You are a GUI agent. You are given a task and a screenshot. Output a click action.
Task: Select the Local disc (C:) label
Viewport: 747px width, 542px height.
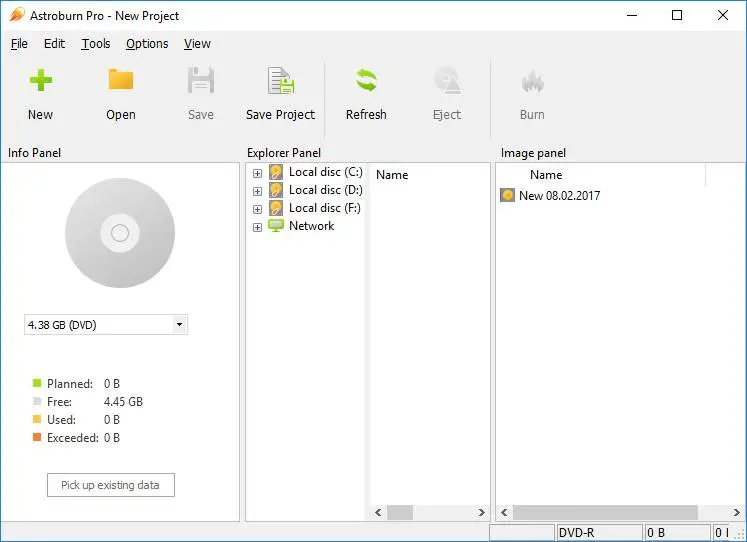click(x=326, y=172)
